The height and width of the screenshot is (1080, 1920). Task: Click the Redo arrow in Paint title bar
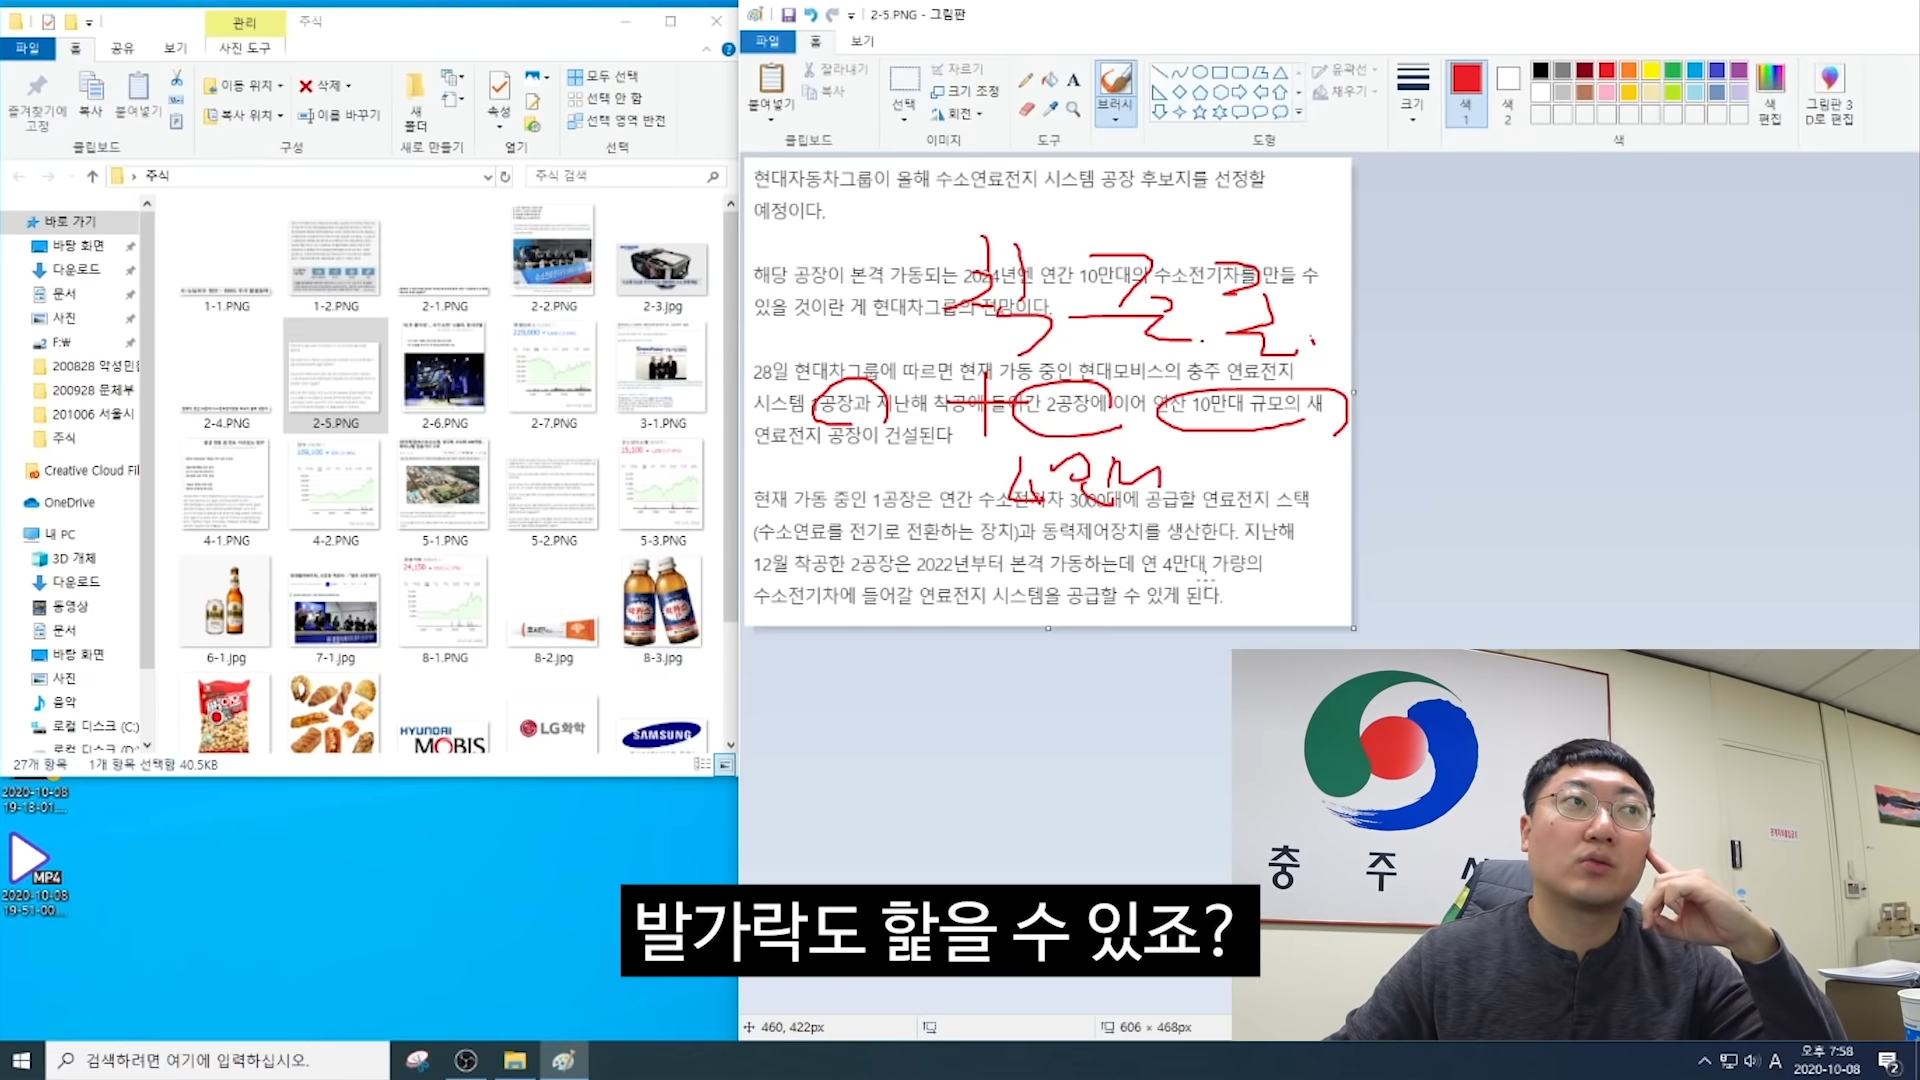(832, 15)
